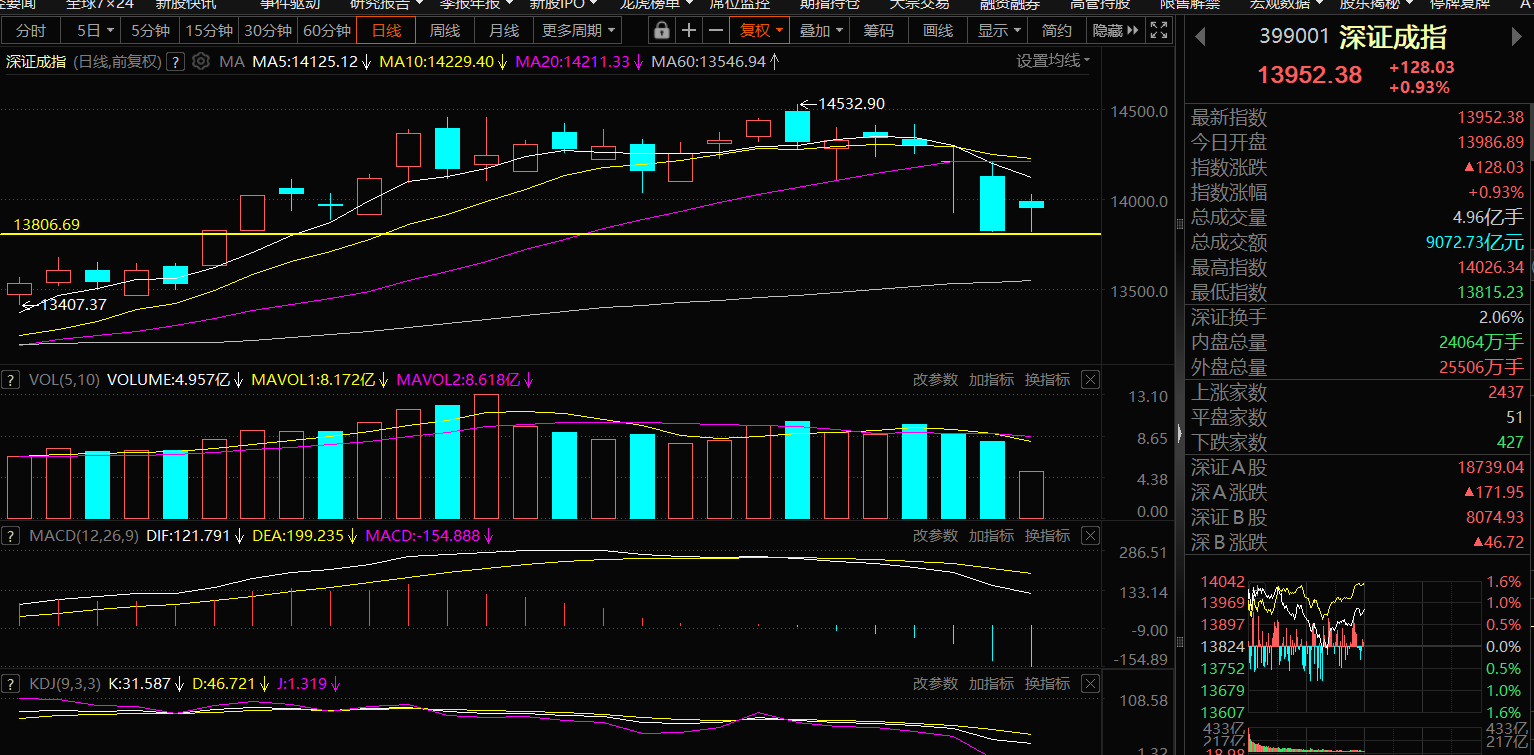Open the 5日 dropdown

(x=95, y=30)
